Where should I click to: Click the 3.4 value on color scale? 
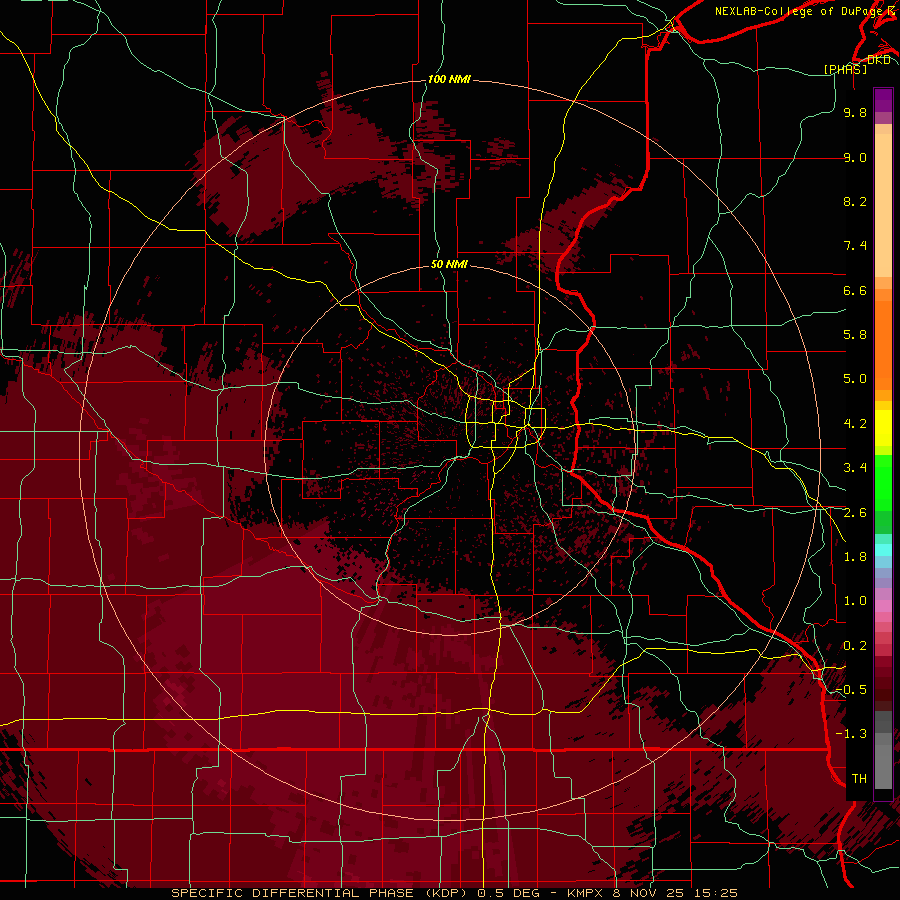pos(855,468)
